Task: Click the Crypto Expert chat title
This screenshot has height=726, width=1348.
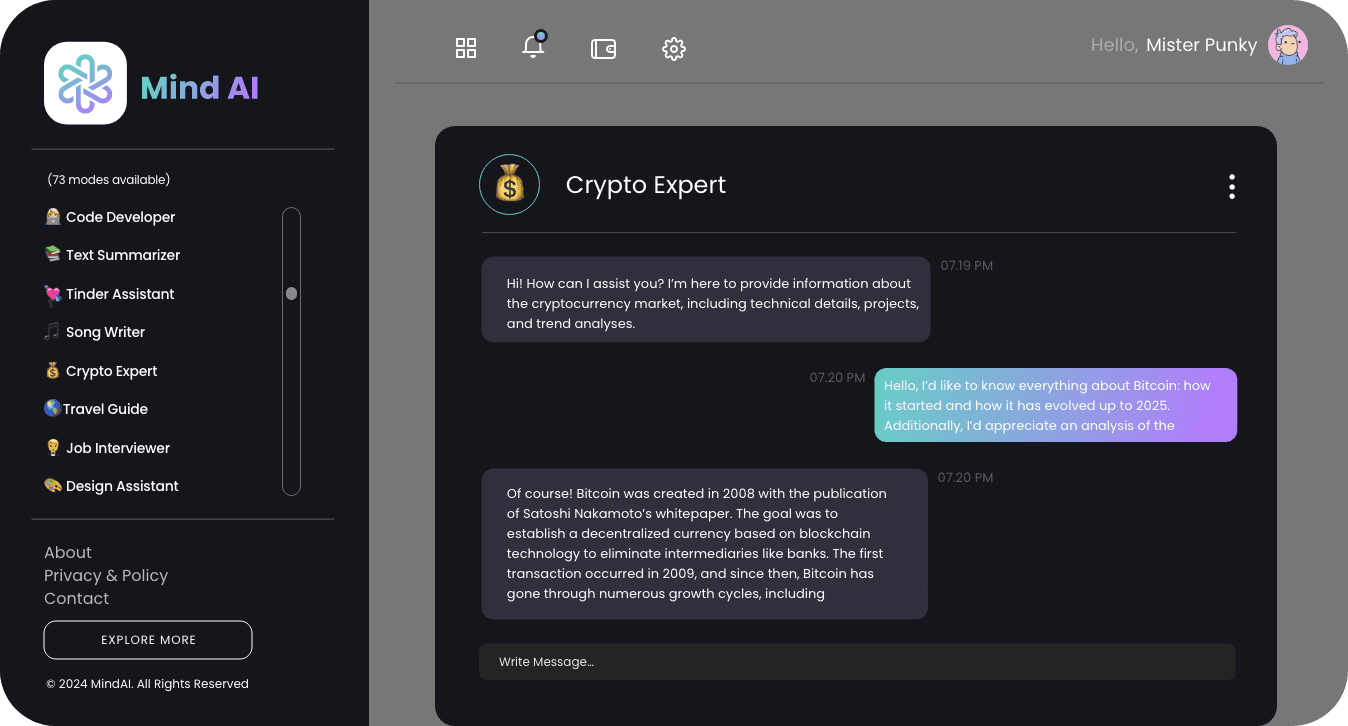Action: (646, 185)
